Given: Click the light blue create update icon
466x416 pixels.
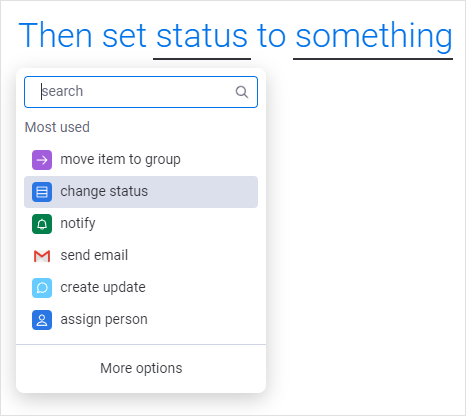Looking at the screenshot, I should click(42, 288).
